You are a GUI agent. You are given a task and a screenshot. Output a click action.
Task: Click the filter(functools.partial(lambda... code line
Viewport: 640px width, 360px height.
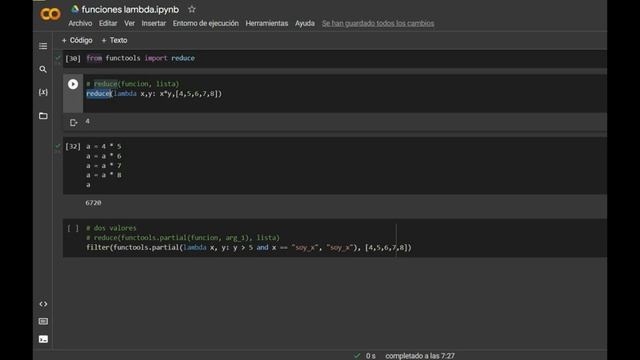(249, 247)
